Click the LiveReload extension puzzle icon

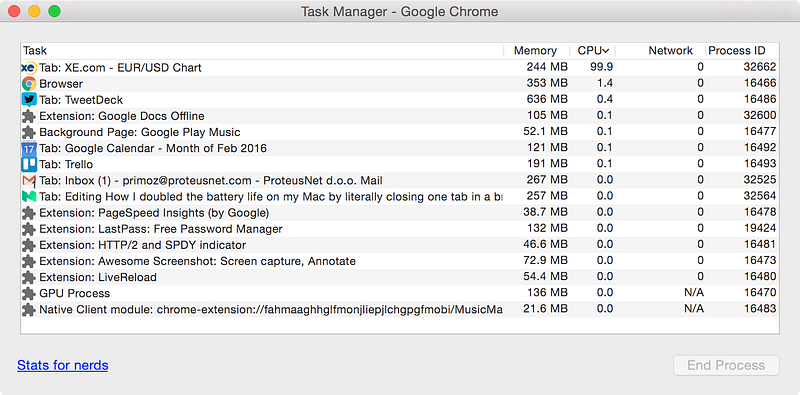[x=29, y=278]
